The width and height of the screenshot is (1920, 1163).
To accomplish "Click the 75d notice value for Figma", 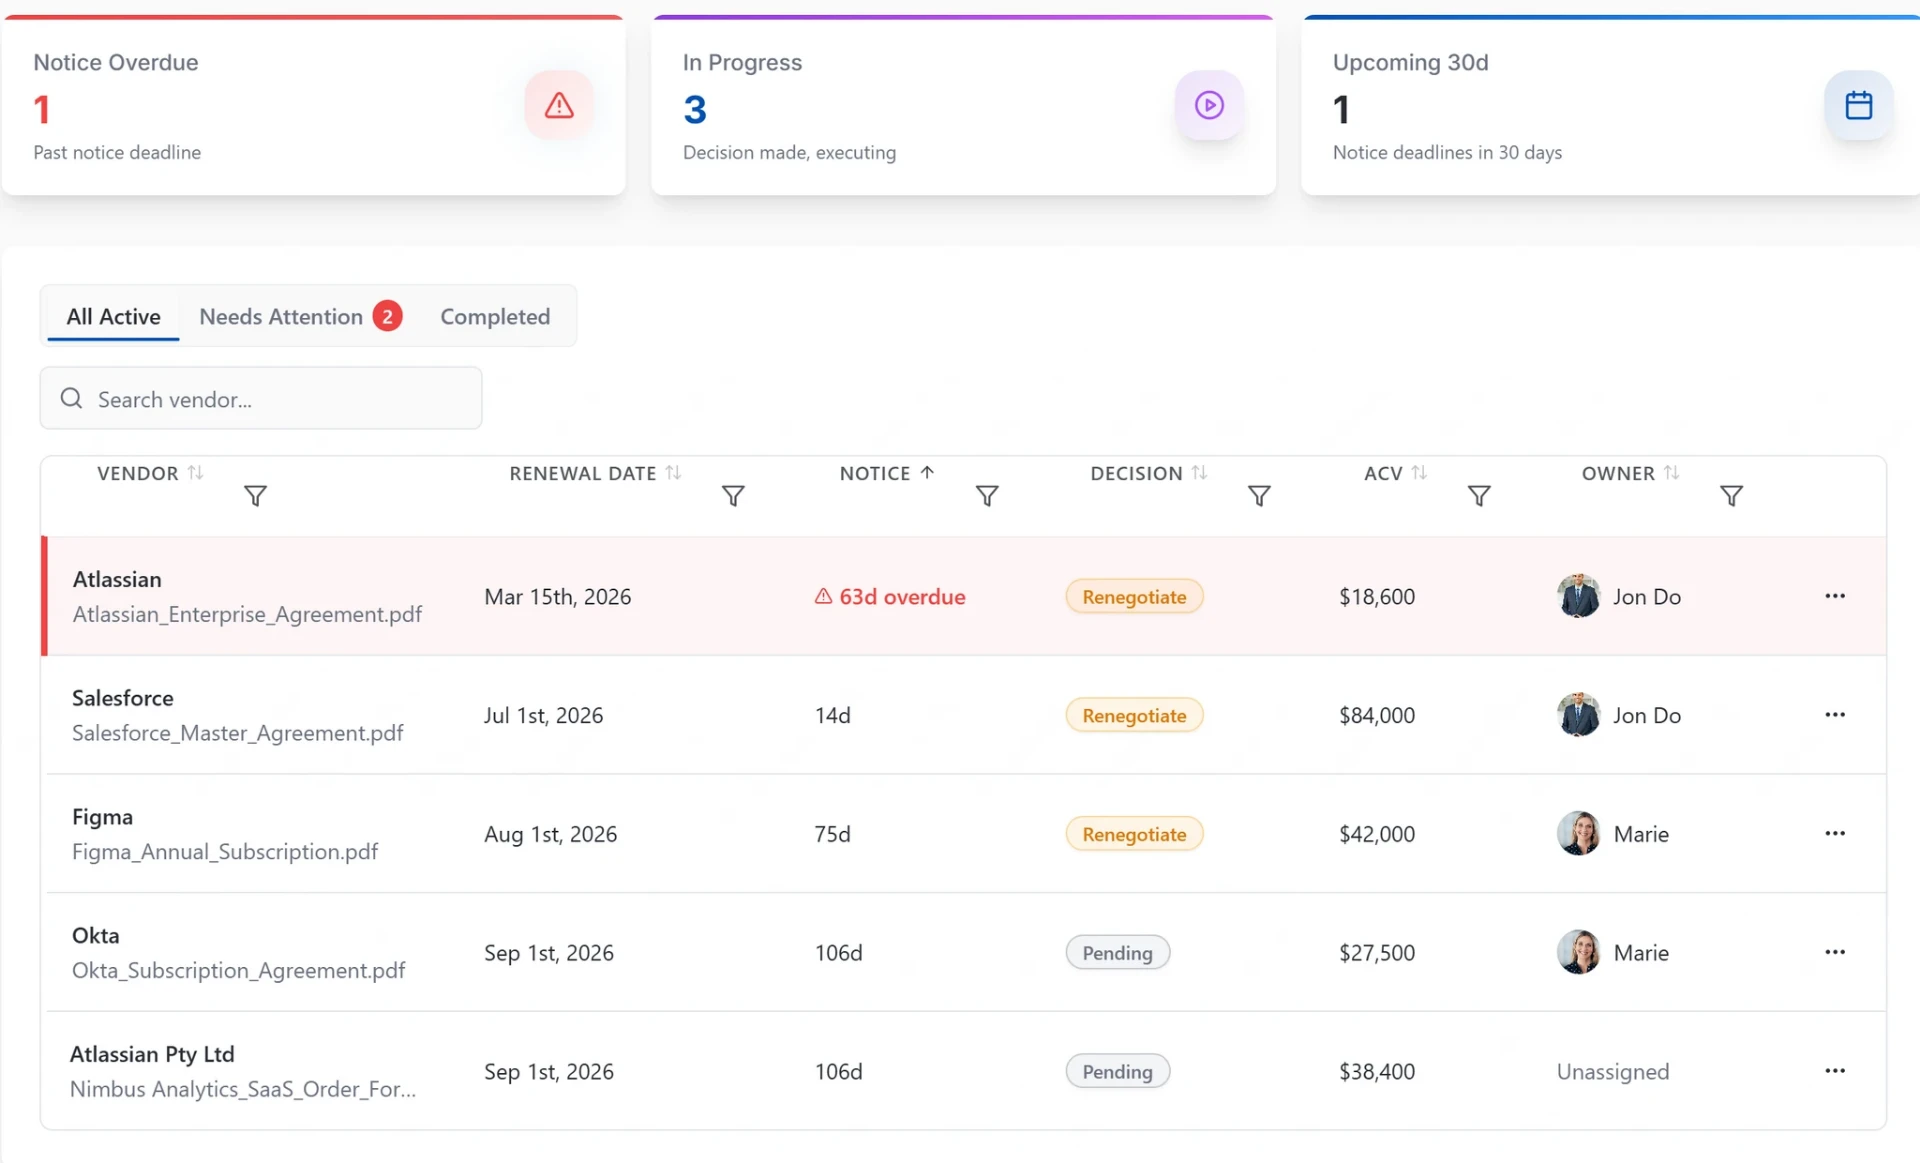I will (833, 834).
